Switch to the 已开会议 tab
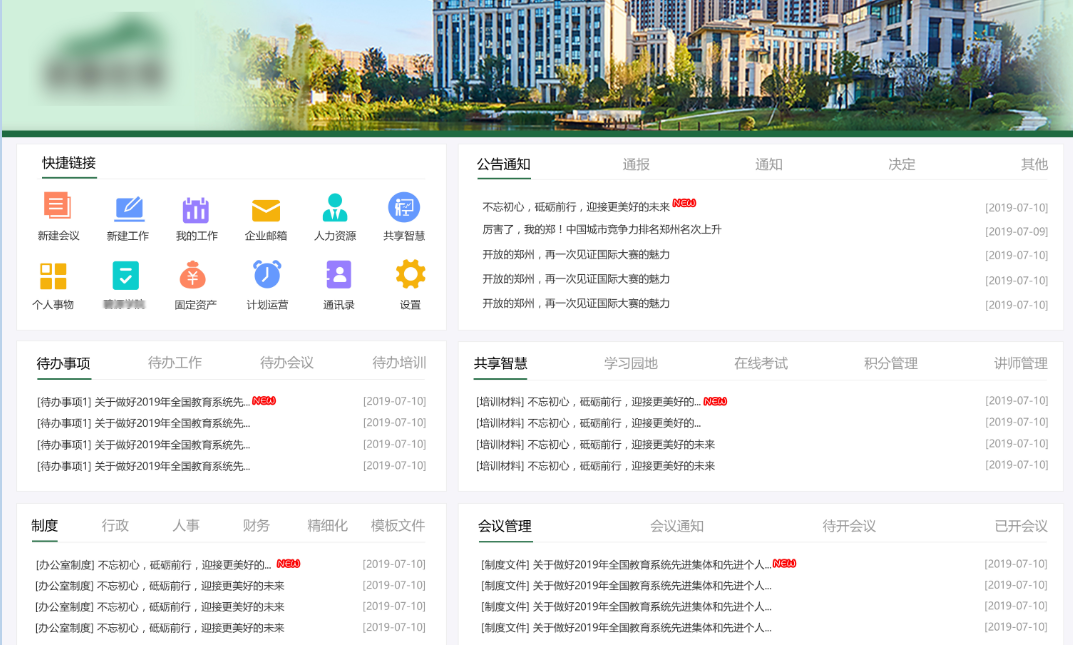 [x=1020, y=526]
